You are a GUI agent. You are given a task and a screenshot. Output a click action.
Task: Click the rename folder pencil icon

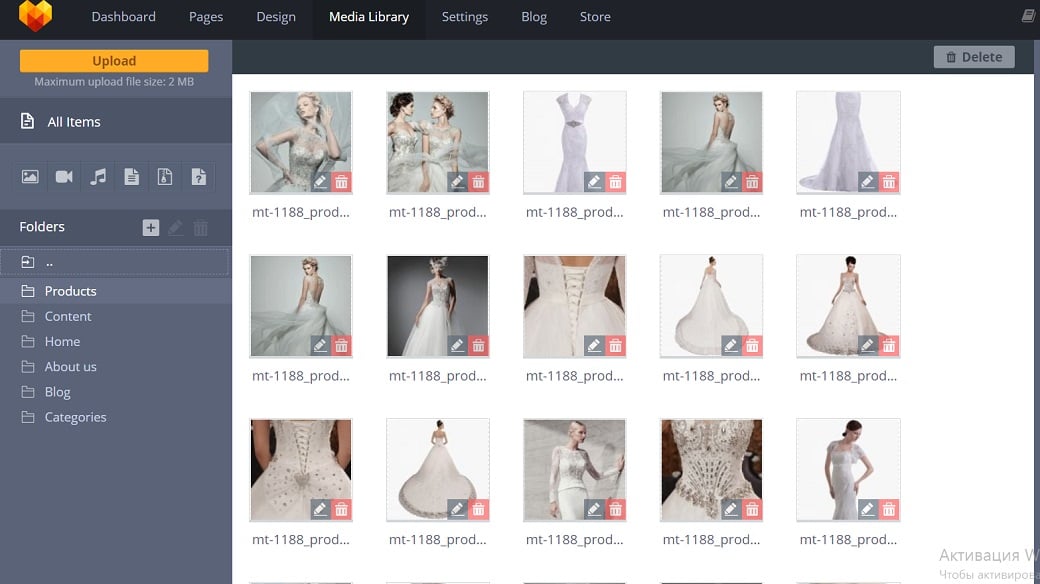pyautogui.click(x=175, y=228)
